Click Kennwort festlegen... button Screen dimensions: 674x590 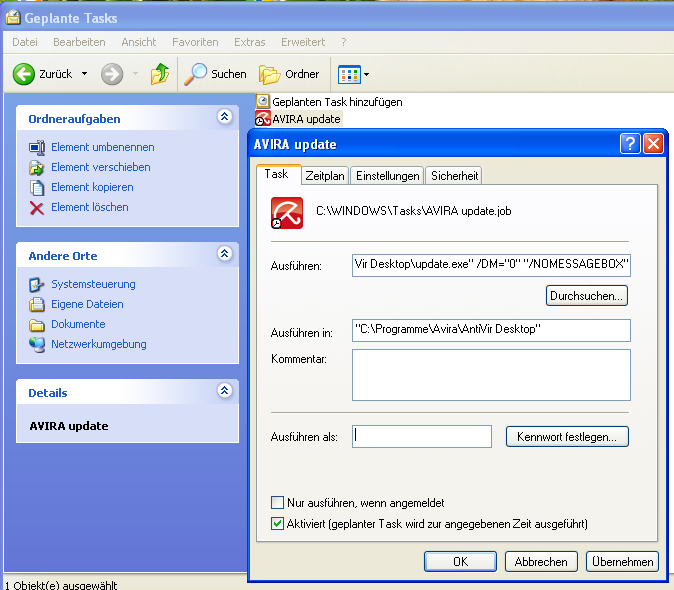pos(567,437)
